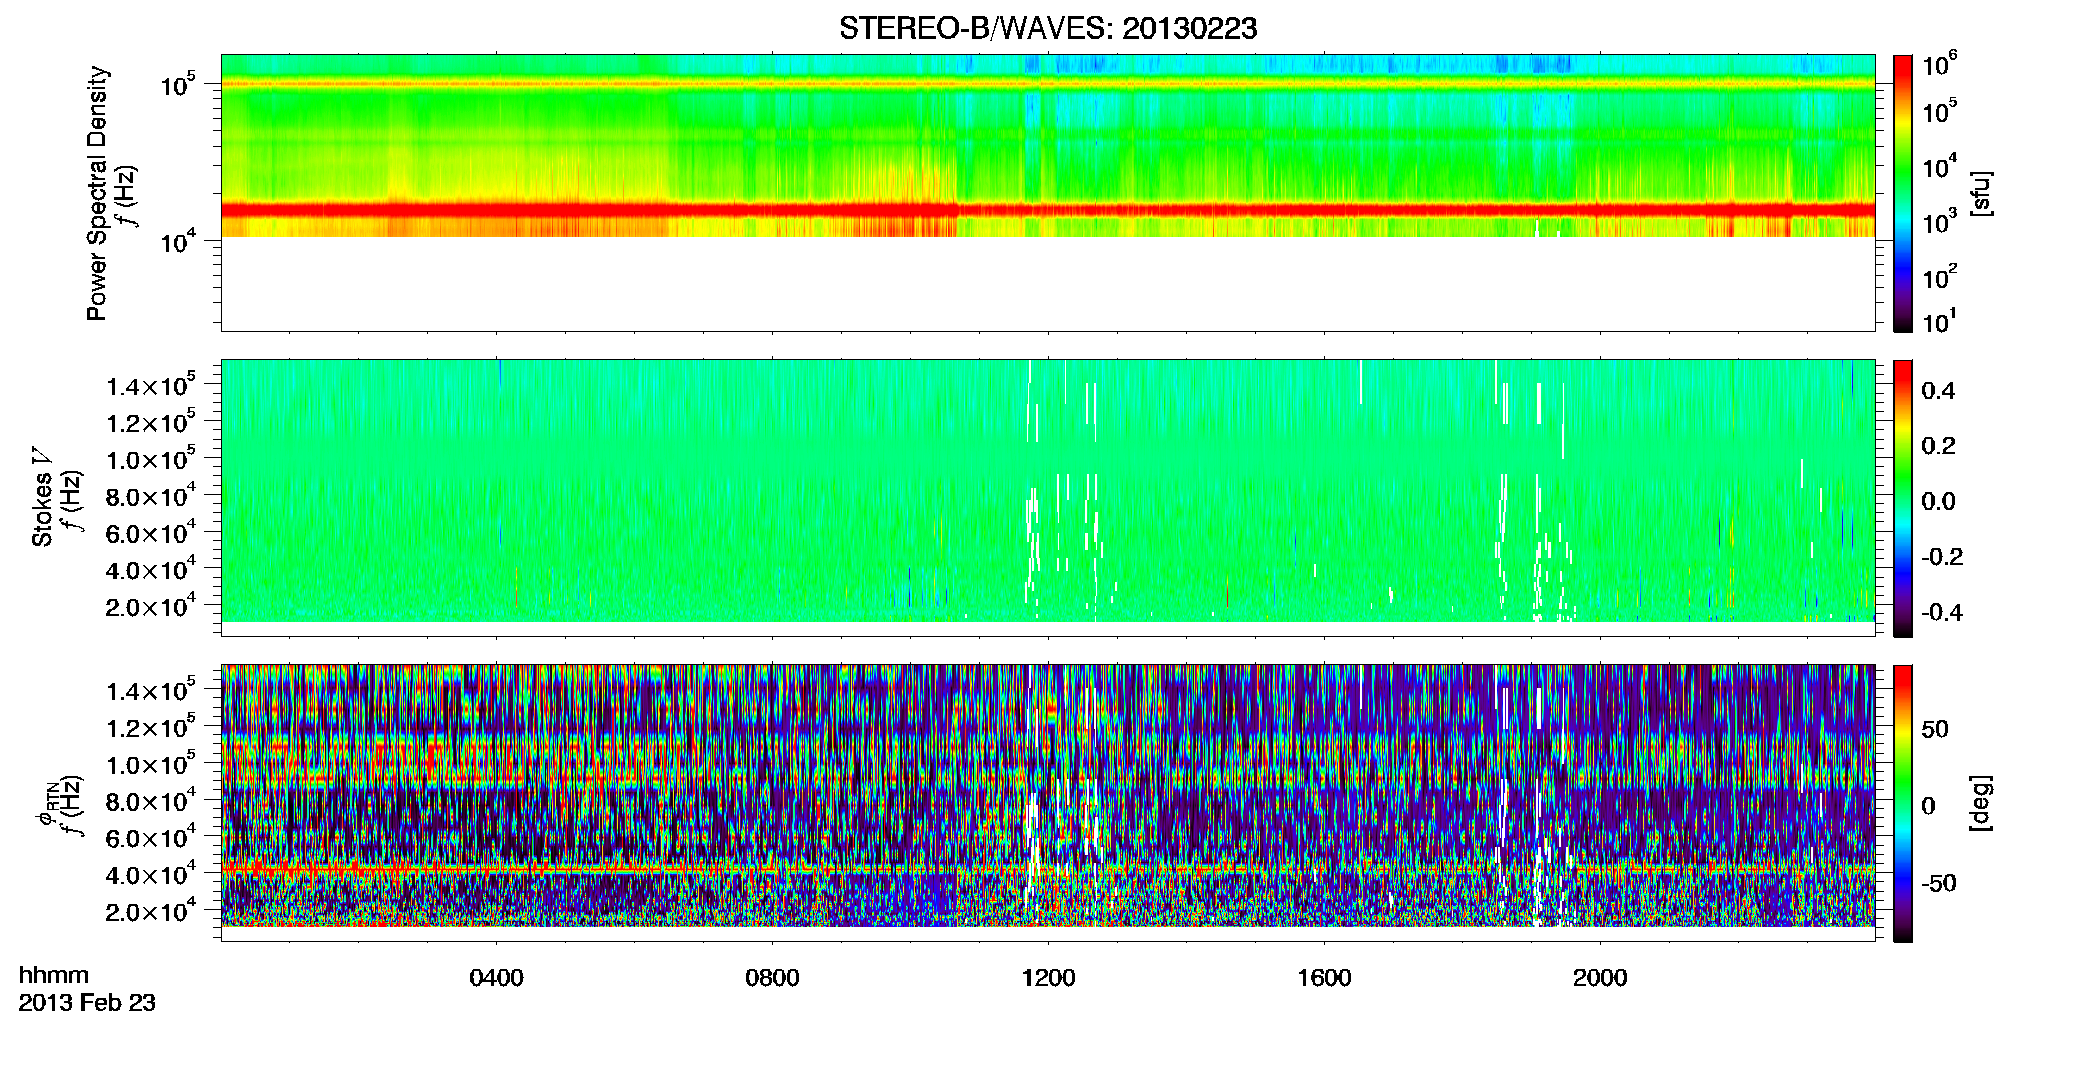Click the 0.4 Stokes color bar value
Screen dimensions: 2096x1080
[1938, 391]
